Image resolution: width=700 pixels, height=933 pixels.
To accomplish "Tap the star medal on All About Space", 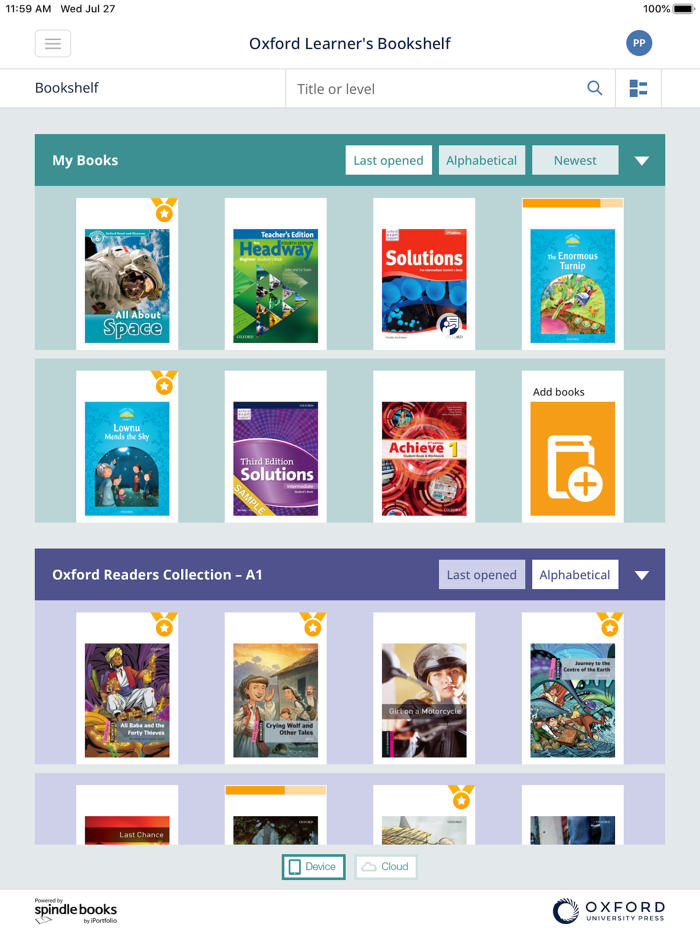I will click(164, 210).
